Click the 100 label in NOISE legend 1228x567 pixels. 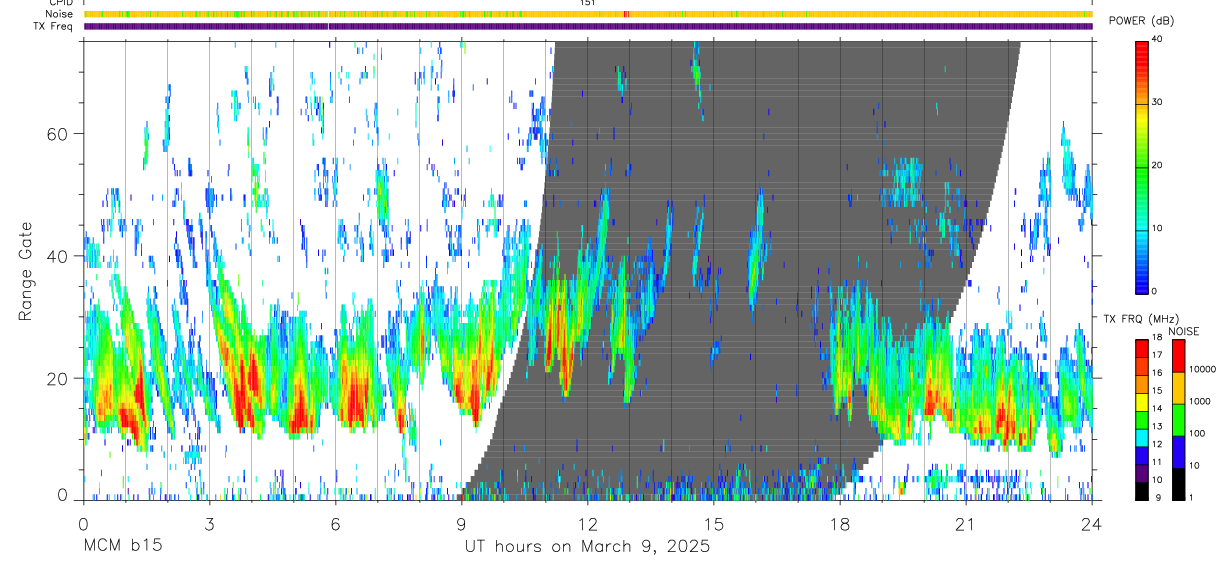tap(1196, 433)
